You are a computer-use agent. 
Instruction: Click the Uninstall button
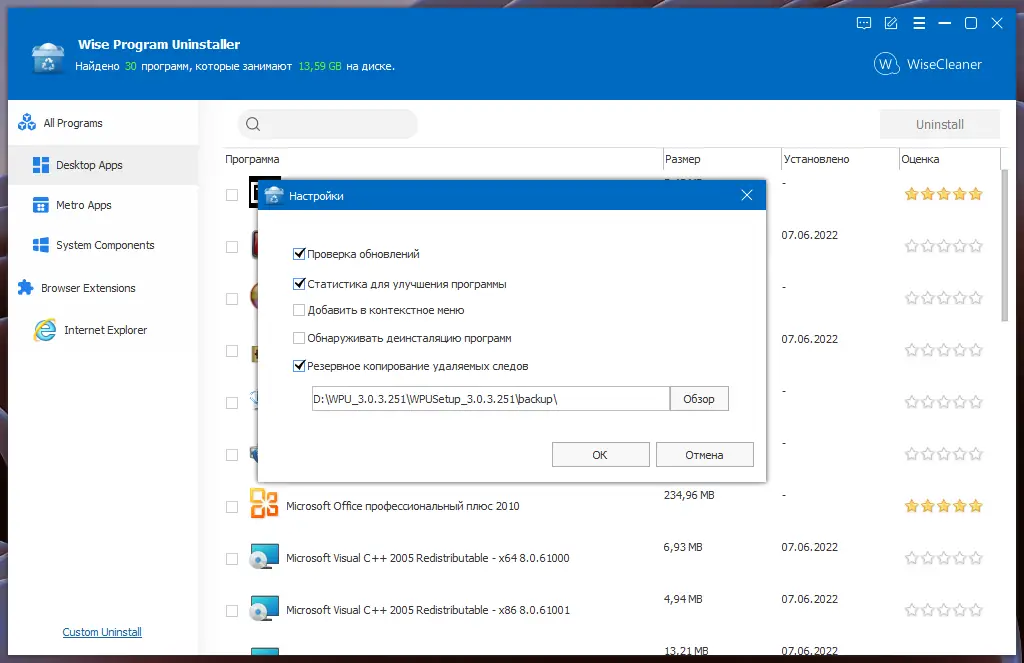tap(939, 124)
